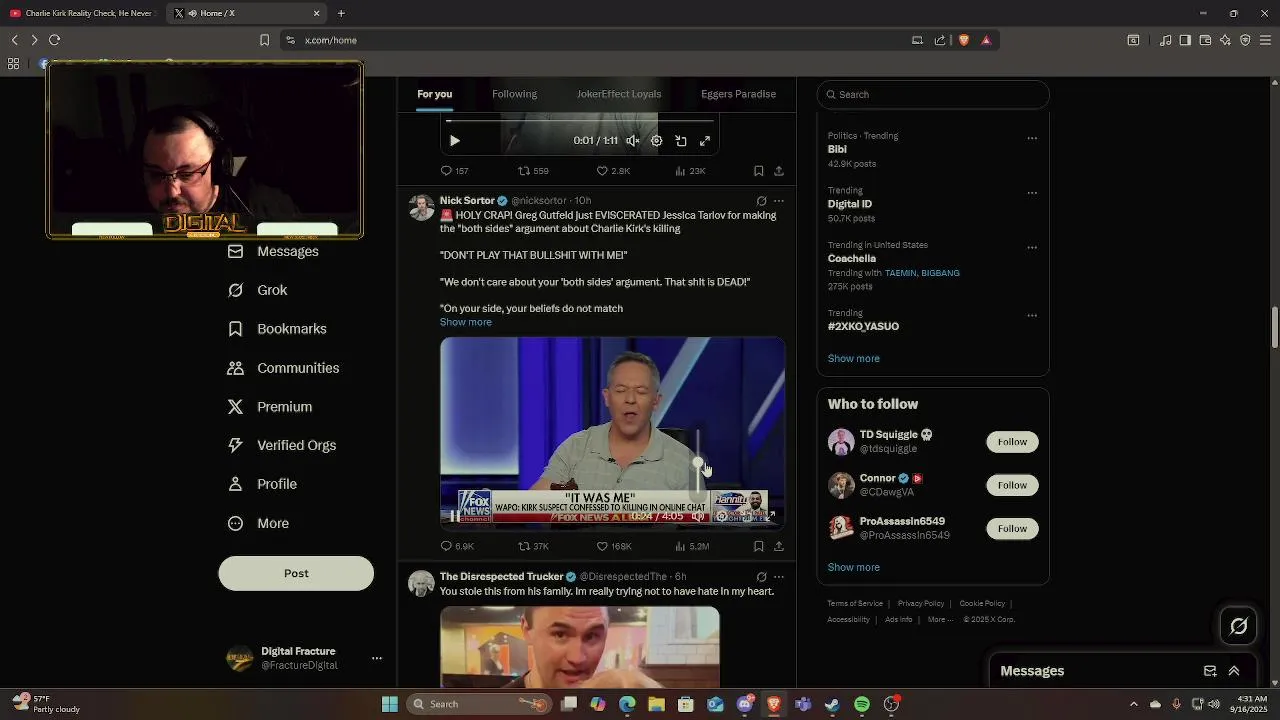Viewport: 1280px width, 720px height.
Task: Bookmark Nick Sortor's post
Action: tap(758, 546)
